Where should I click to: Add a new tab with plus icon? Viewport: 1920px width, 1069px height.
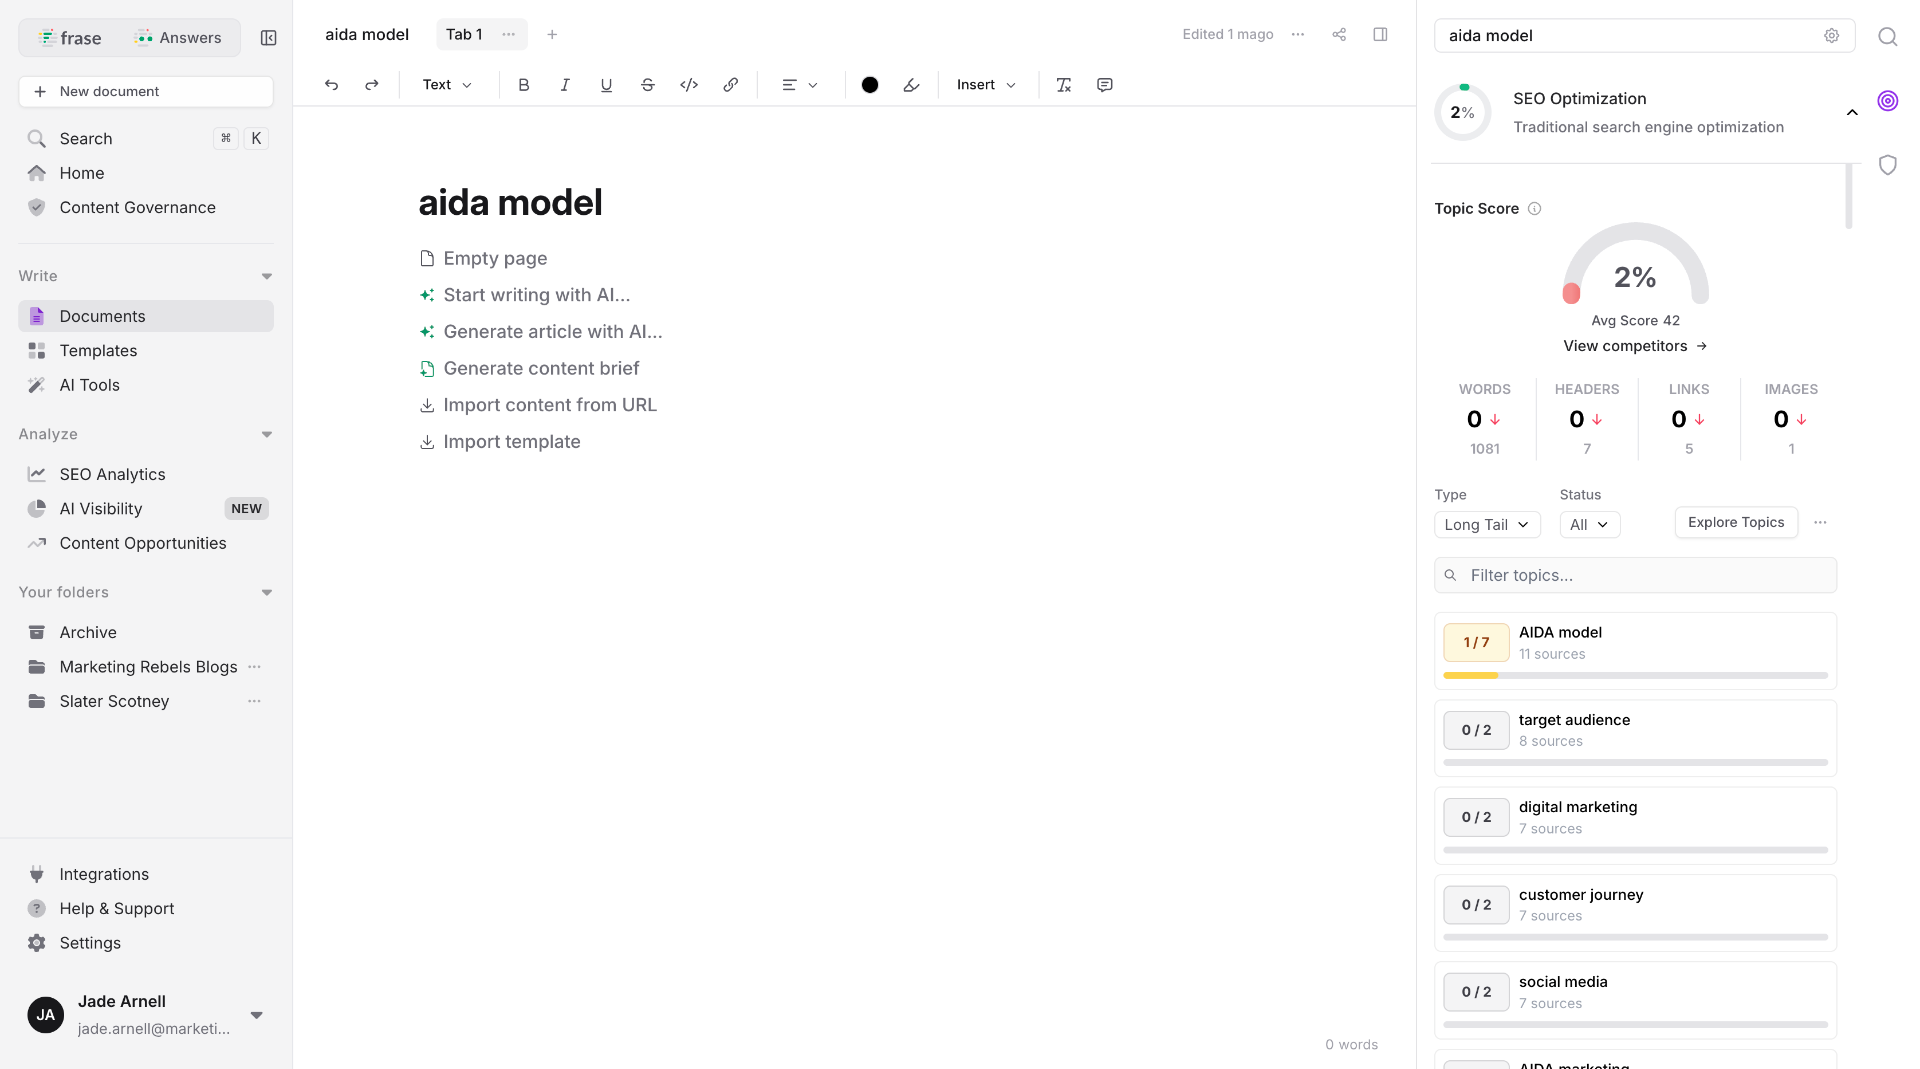(x=552, y=34)
